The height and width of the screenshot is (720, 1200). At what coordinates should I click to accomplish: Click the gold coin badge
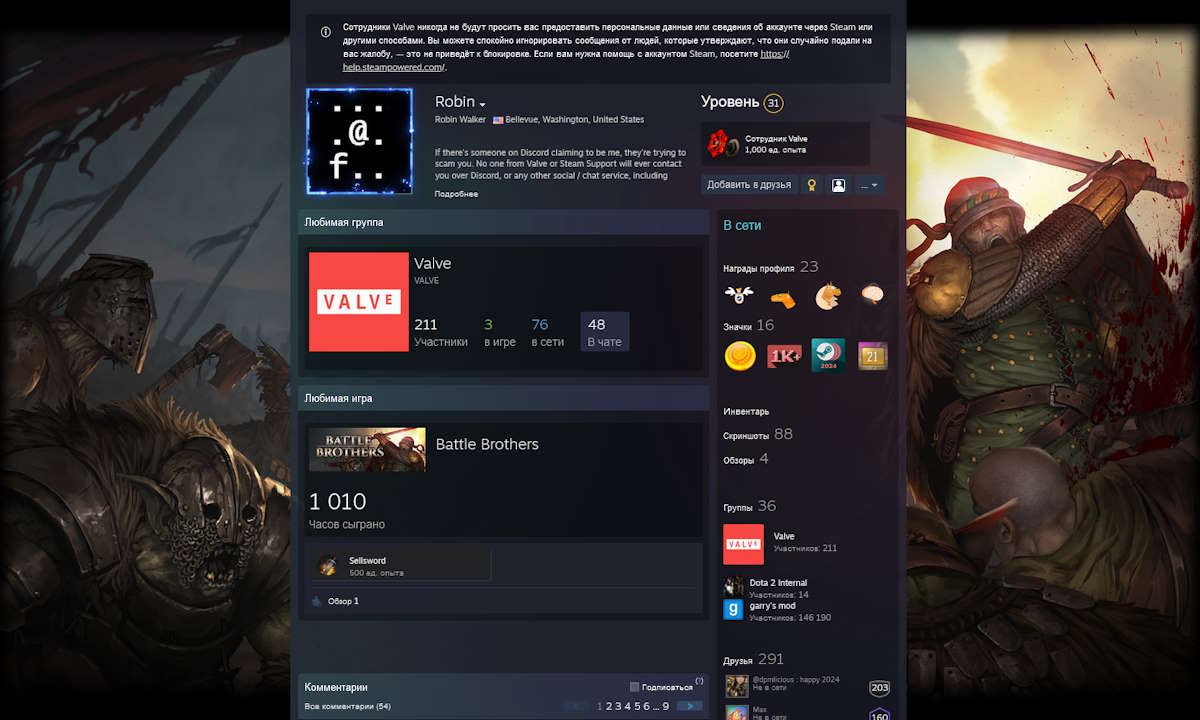740,355
